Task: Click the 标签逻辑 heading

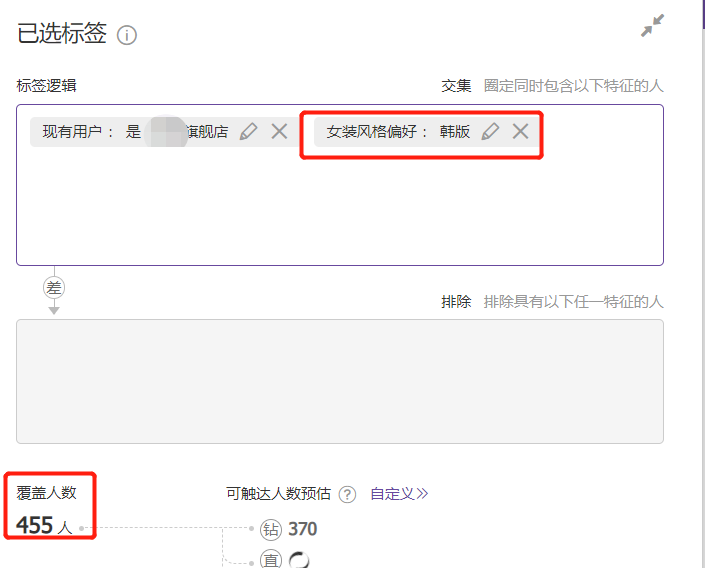Action: pos(46,85)
